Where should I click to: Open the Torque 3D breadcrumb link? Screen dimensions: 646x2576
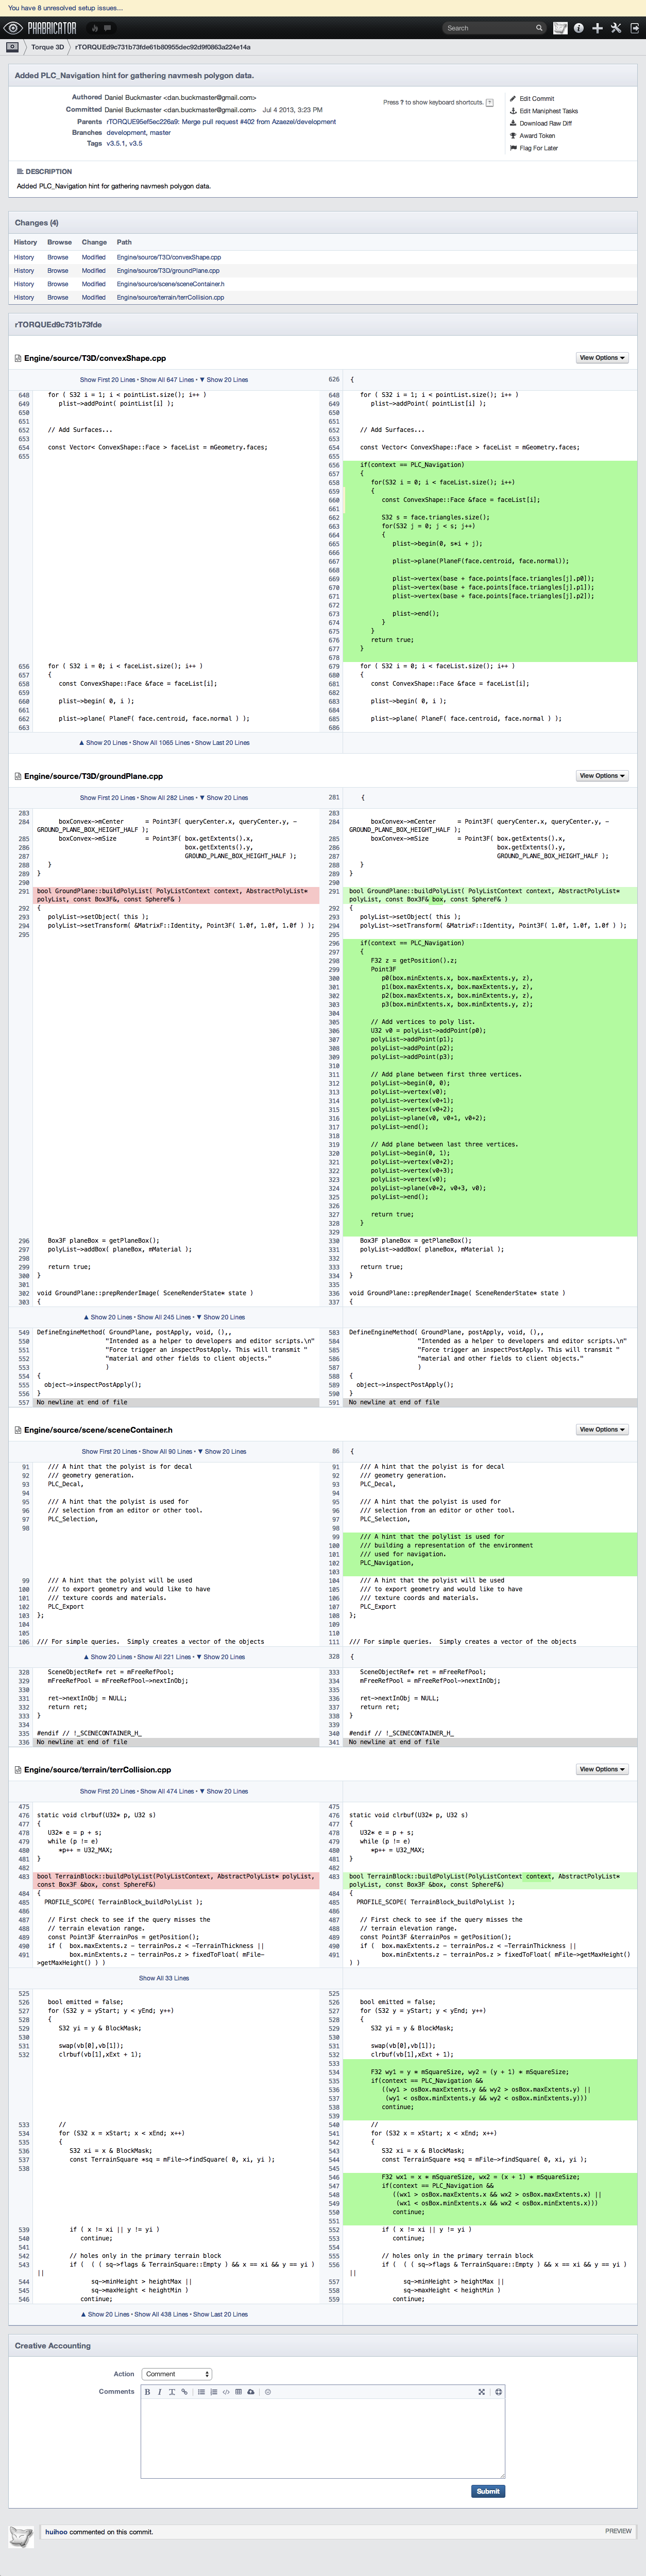(47, 47)
